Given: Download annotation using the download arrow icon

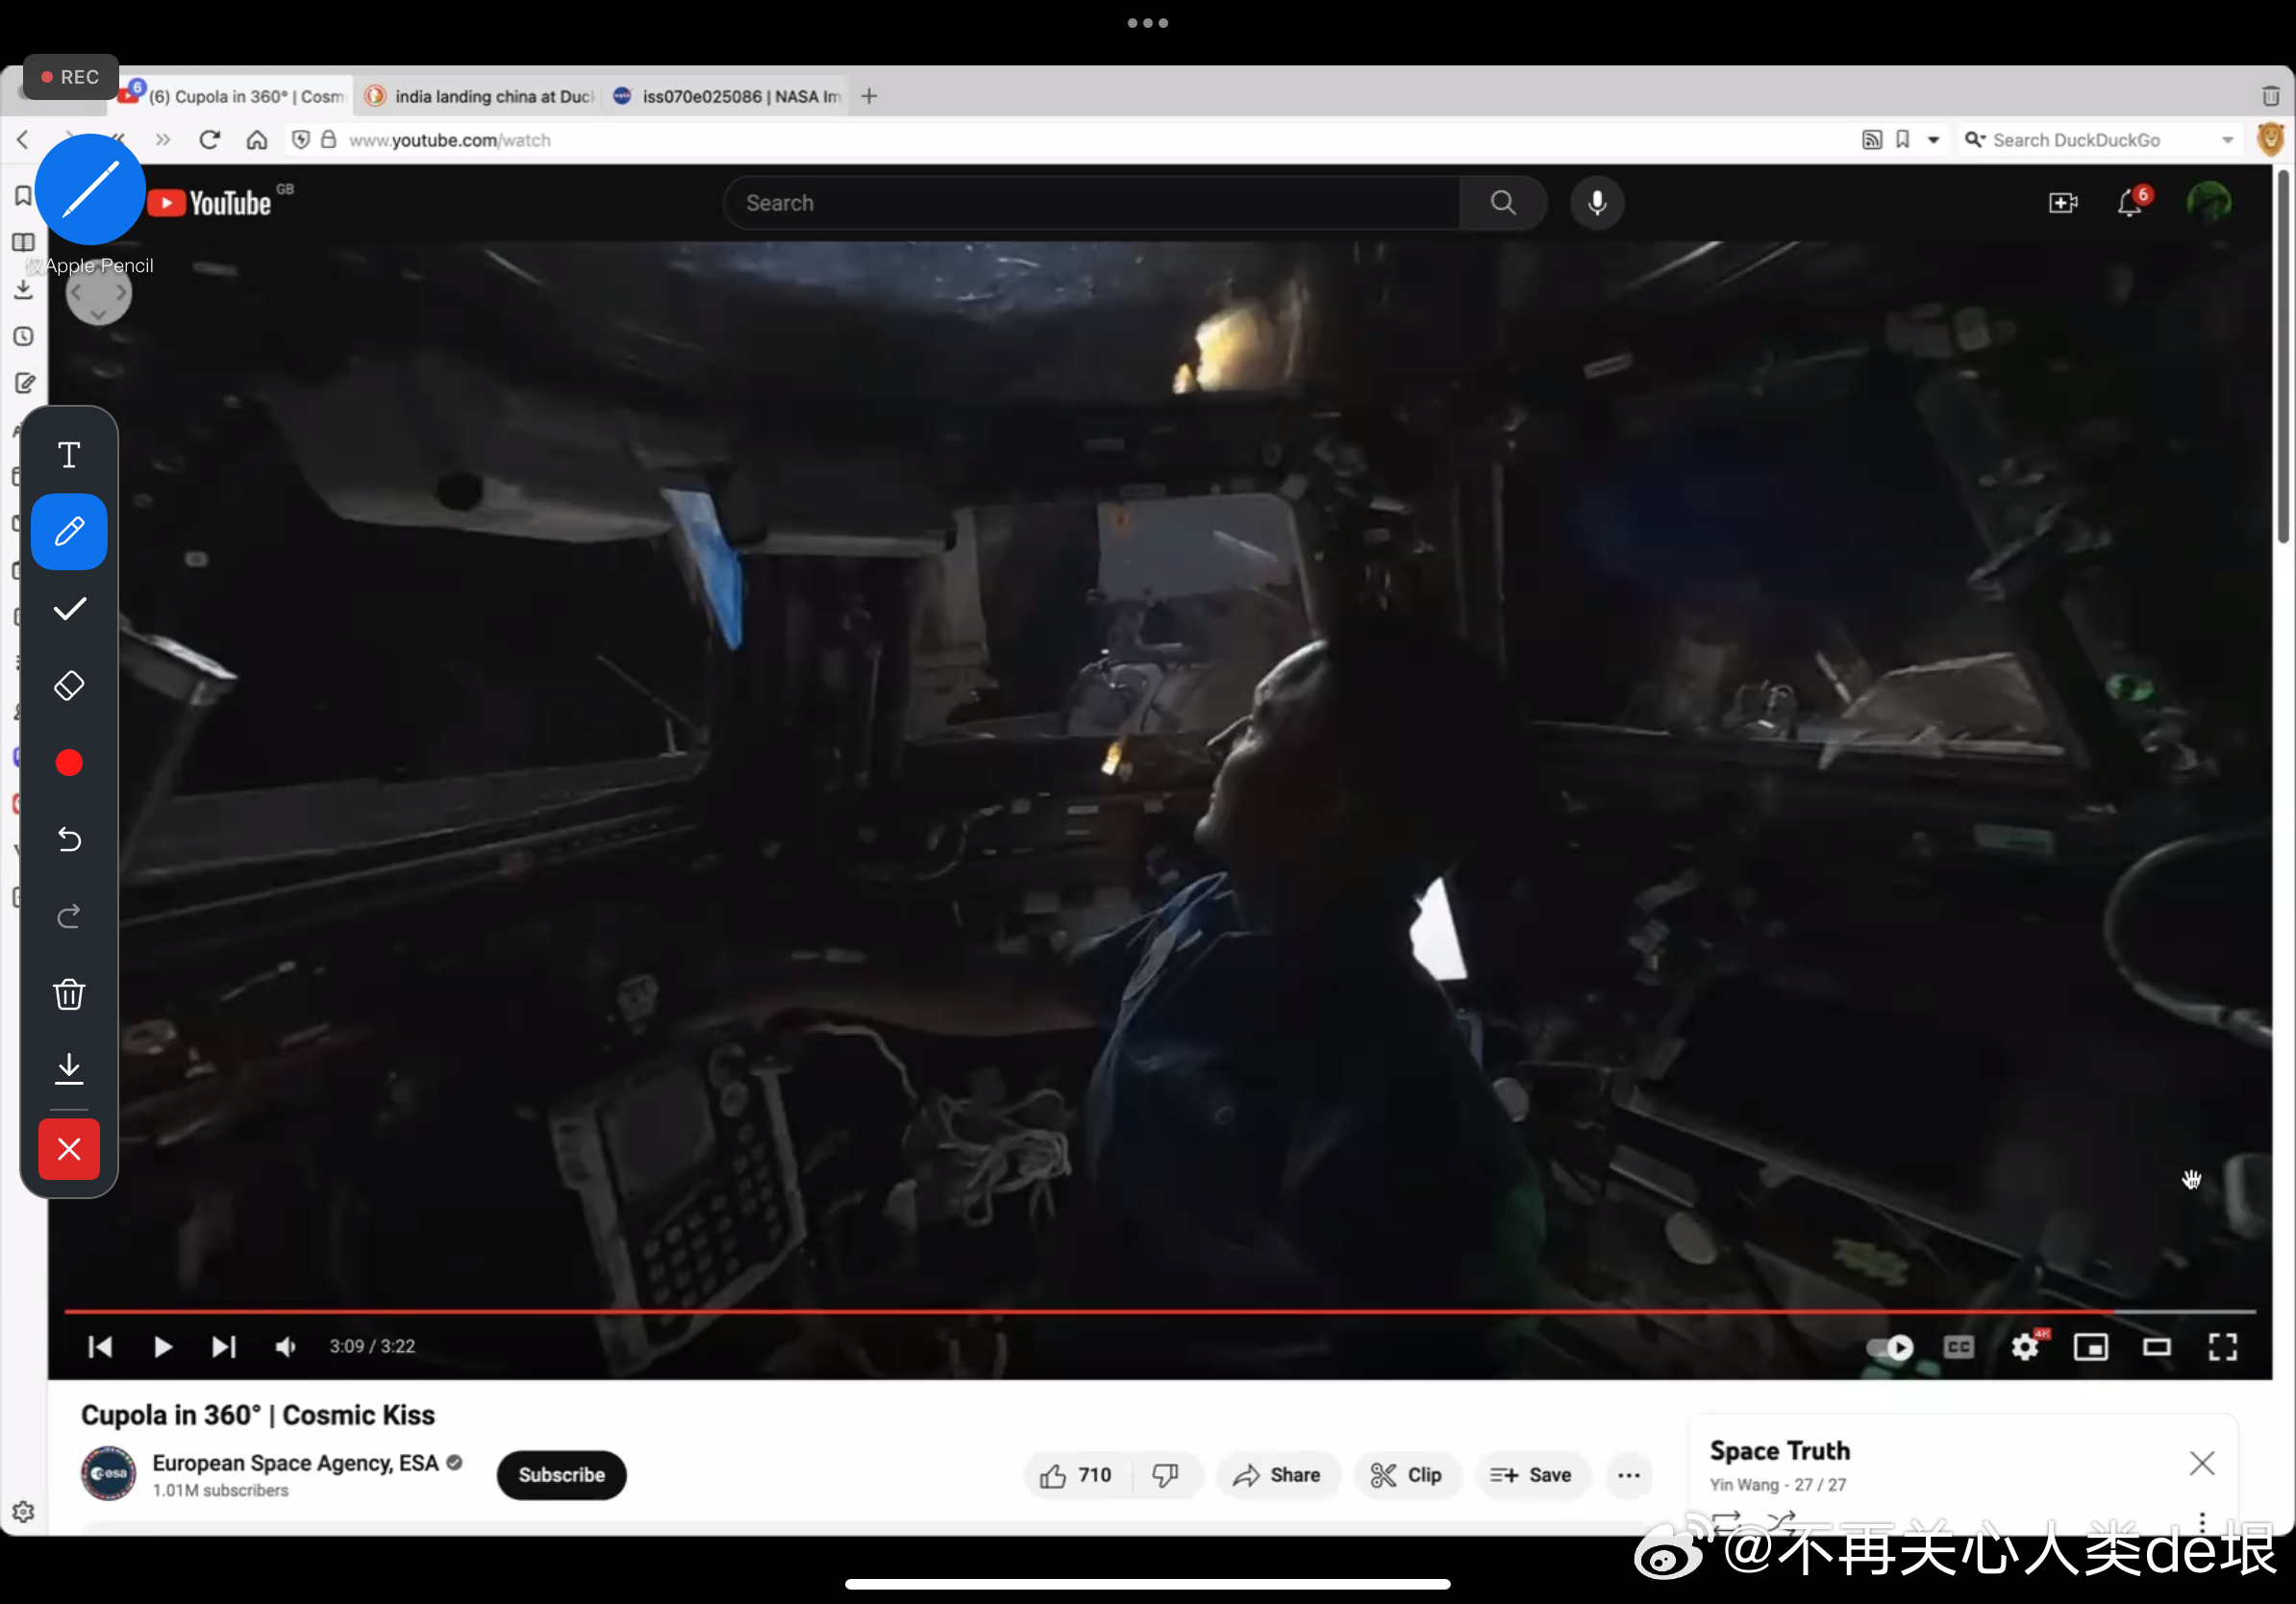Looking at the screenshot, I should click(x=69, y=1068).
